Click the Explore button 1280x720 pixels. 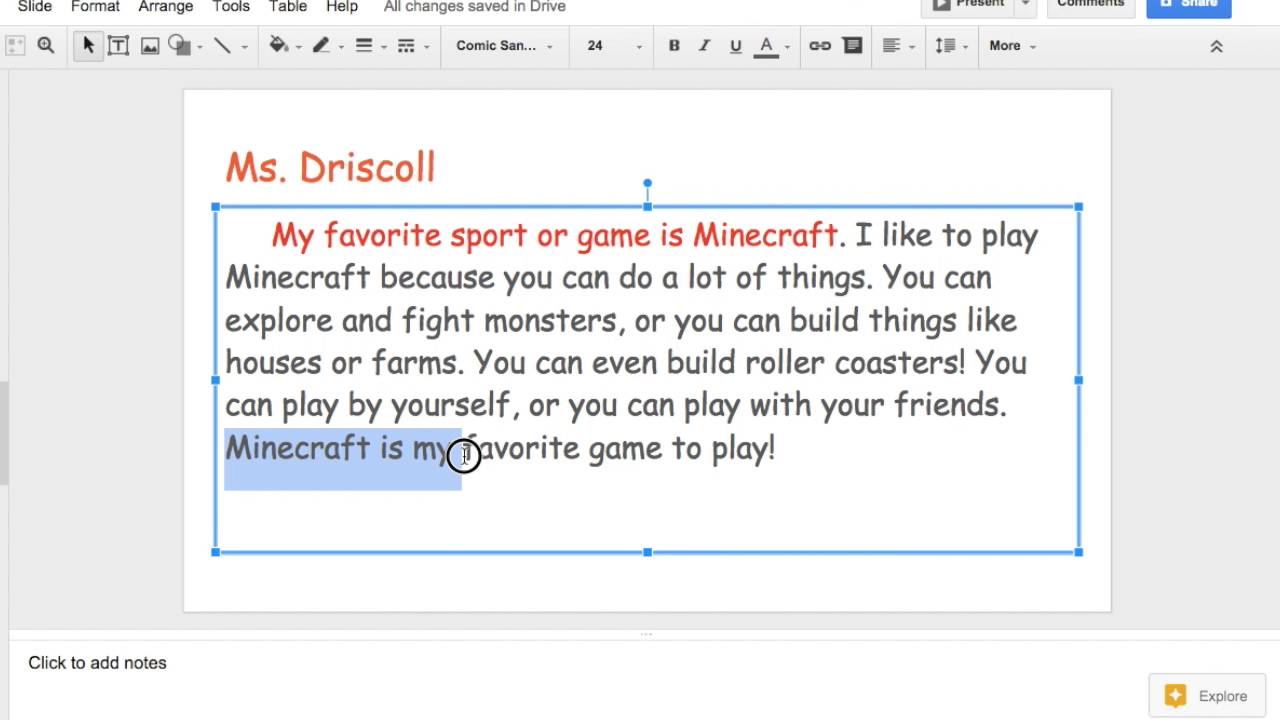tap(1206, 696)
